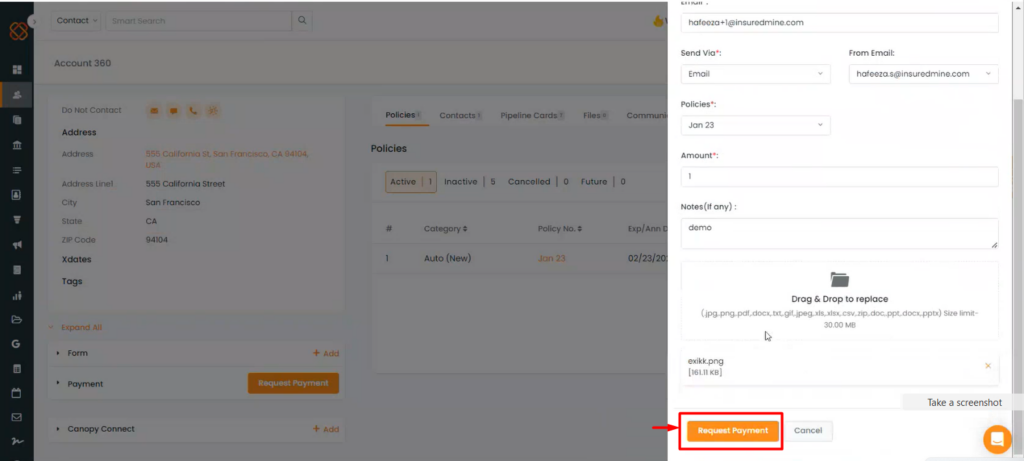Click Add next to Canopy Connect

(326, 429)
